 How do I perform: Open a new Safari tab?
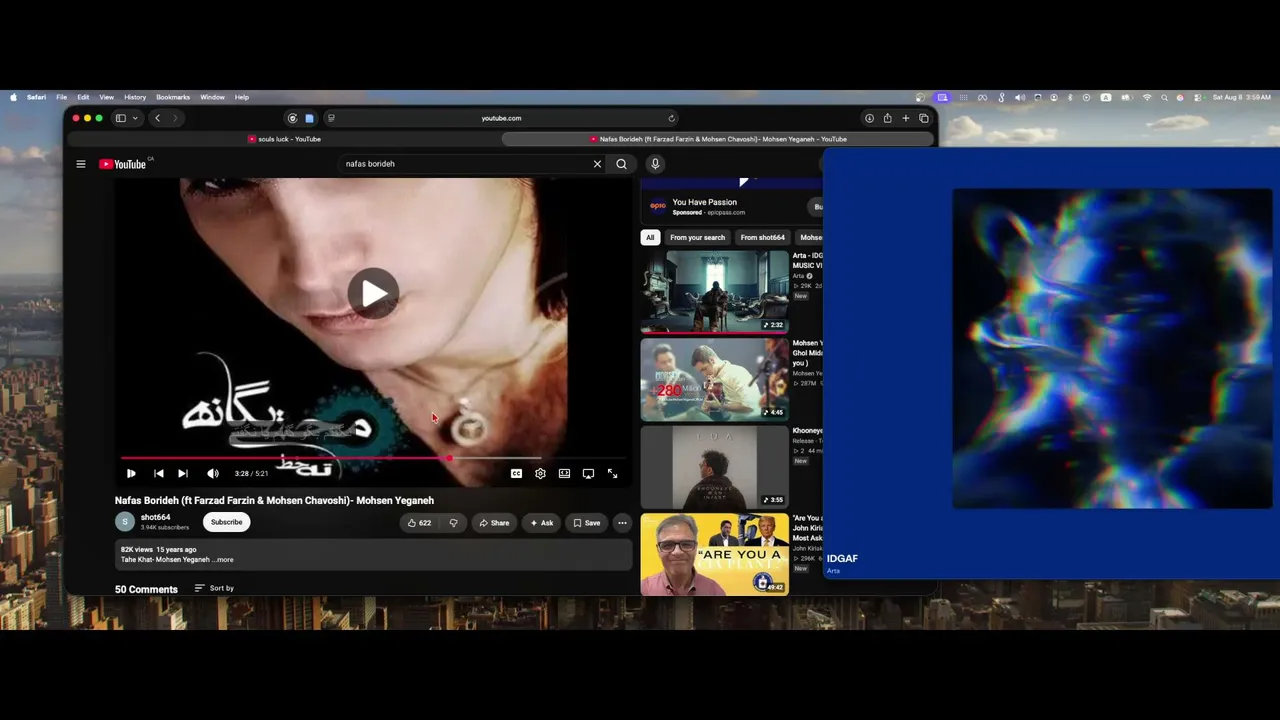[x=905, y=118]
